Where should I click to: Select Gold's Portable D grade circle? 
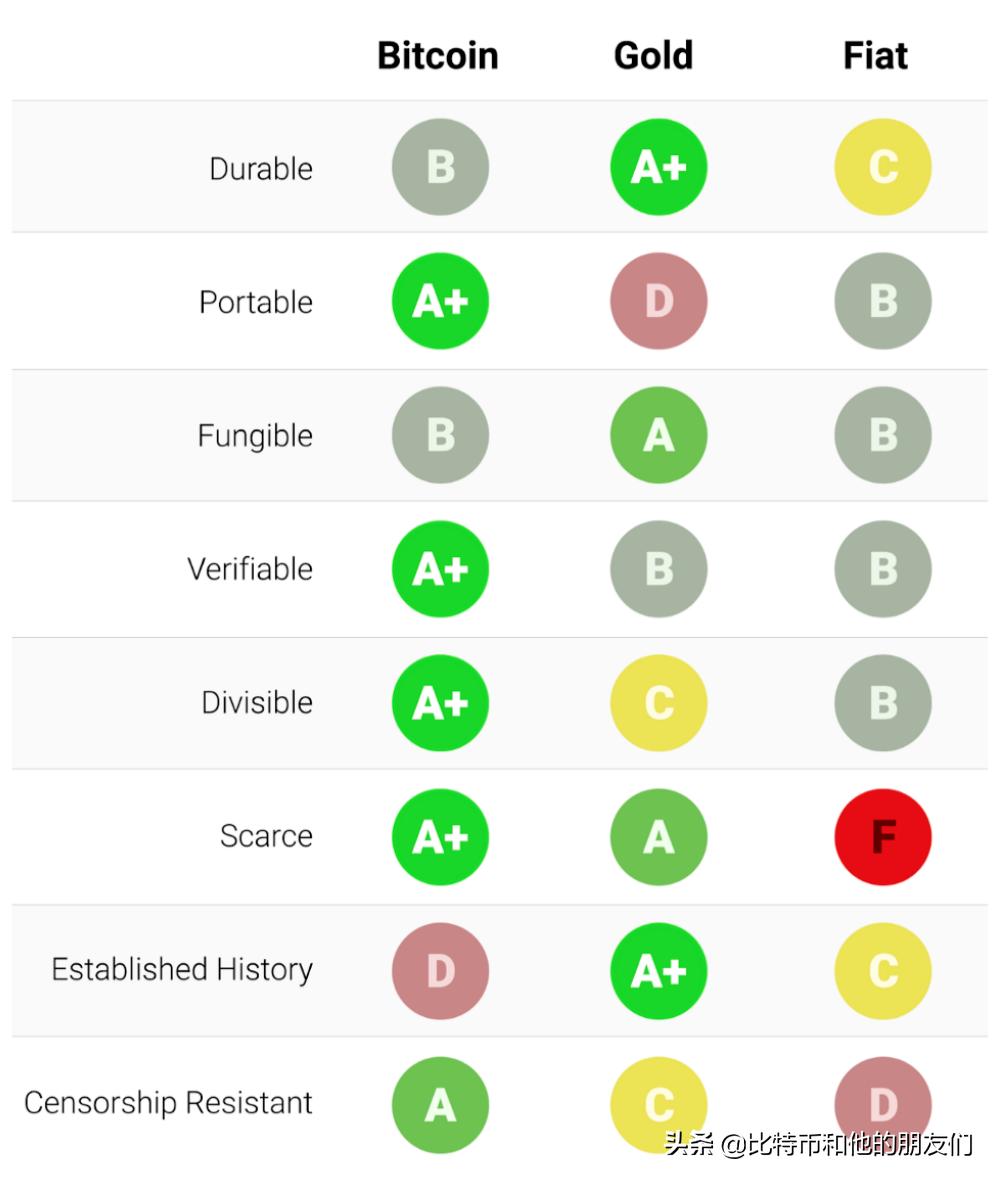[659, 301]
